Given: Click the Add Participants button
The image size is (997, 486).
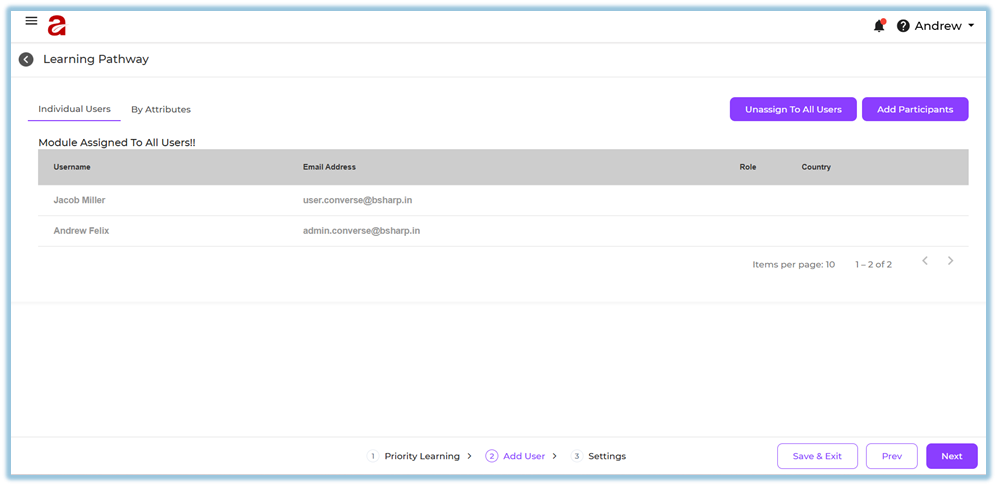Looking at the screenshot, I should coord(915,109).
